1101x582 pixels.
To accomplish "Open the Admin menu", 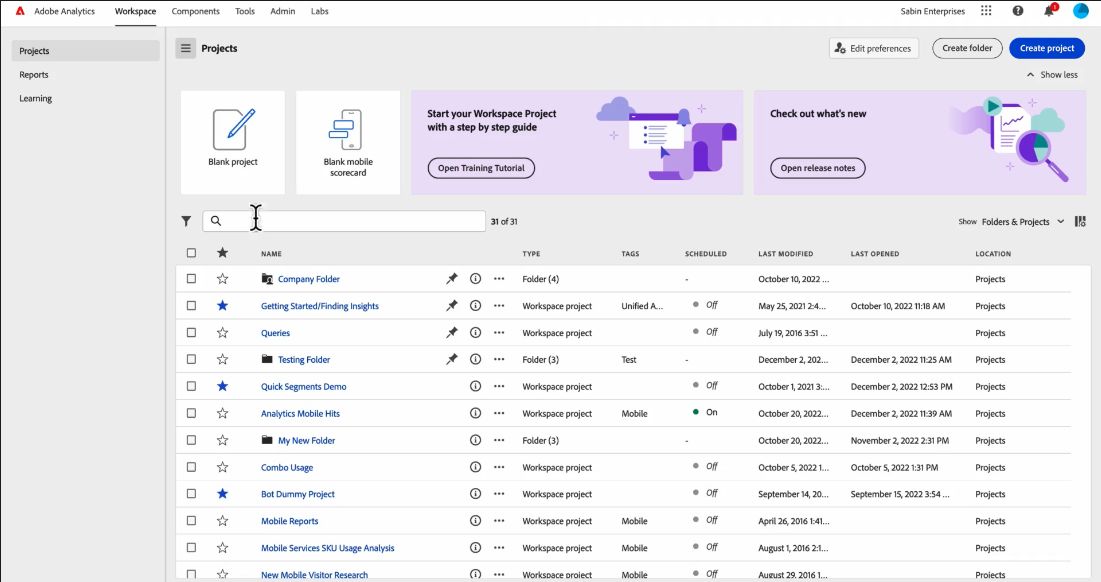I will (x=283, y=11).
